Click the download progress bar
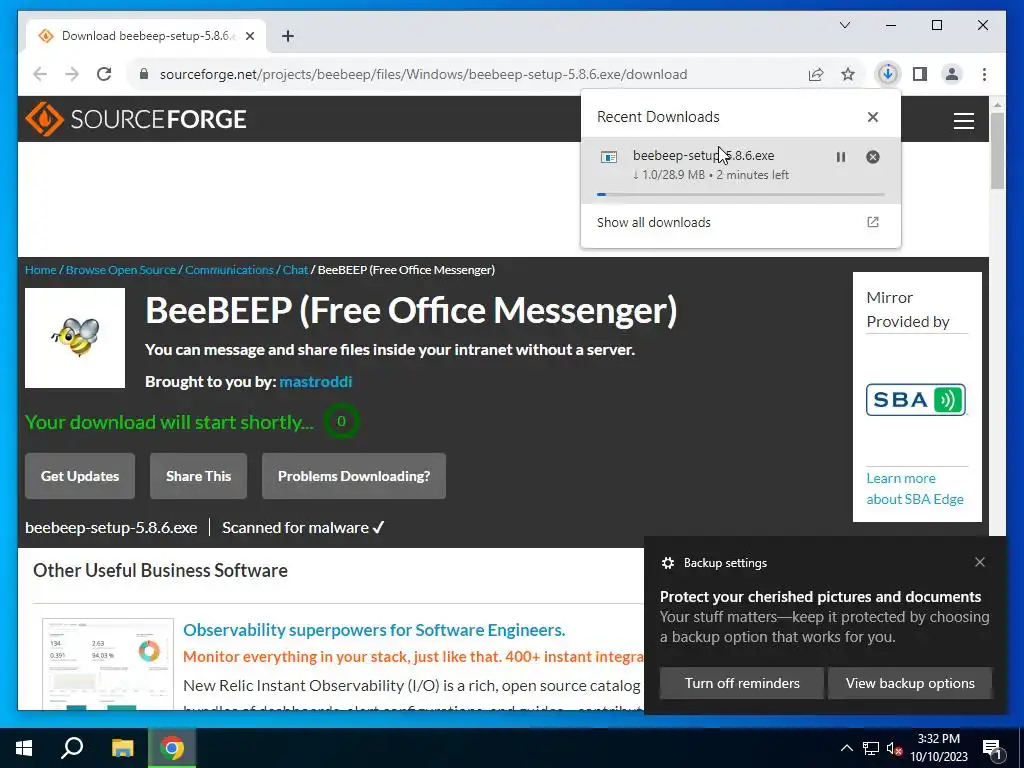 click(x=741, y=194)
